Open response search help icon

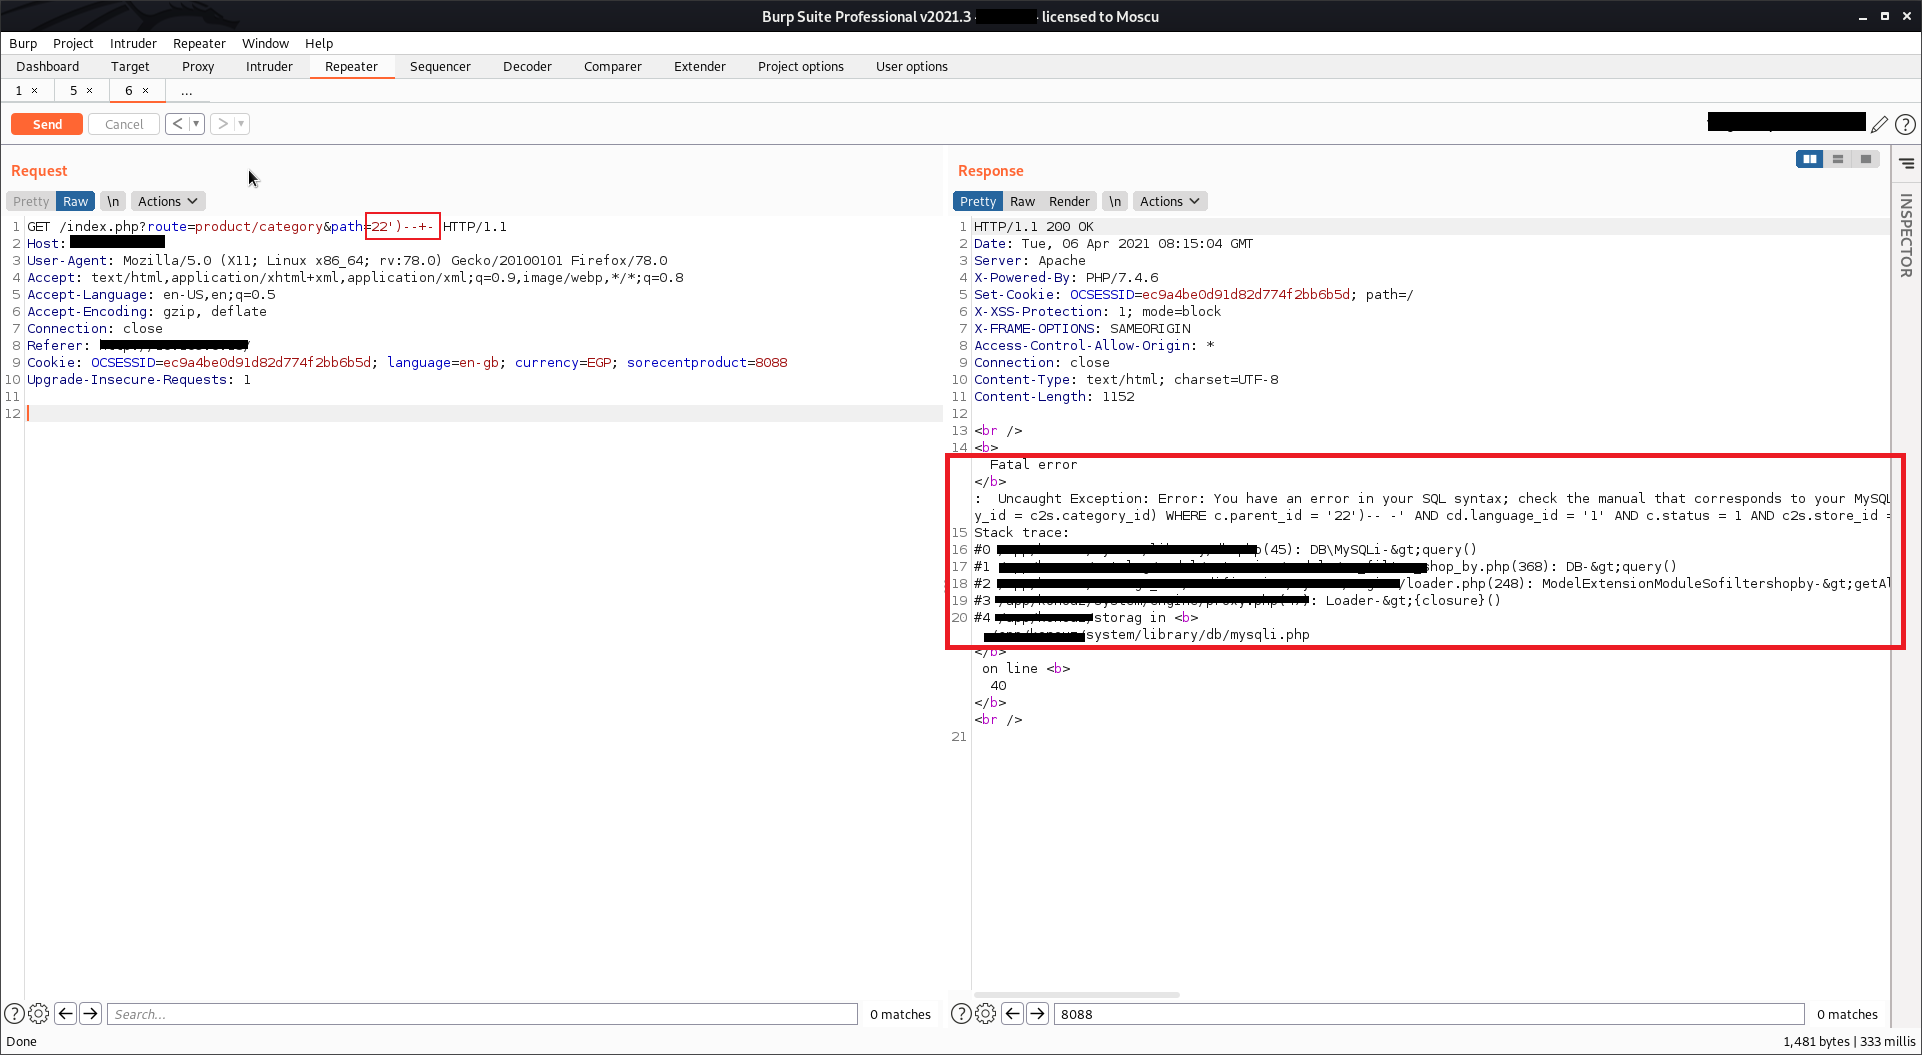click(x=961, y=1013)
